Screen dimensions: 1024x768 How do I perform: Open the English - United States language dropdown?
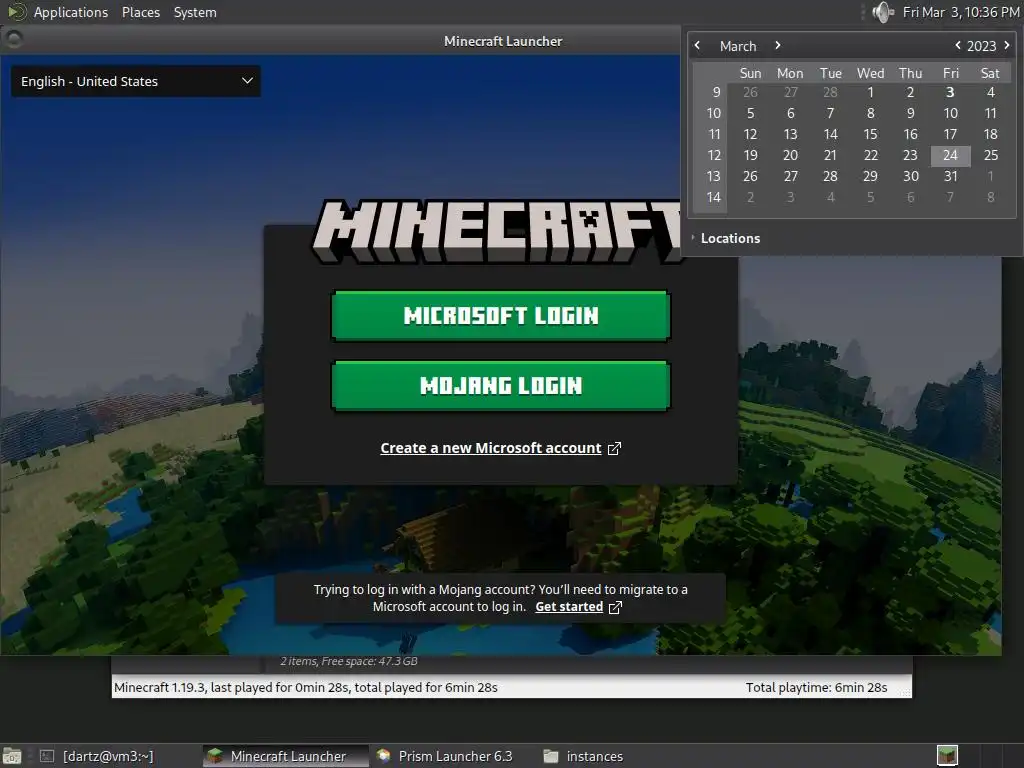click(136, 81)
